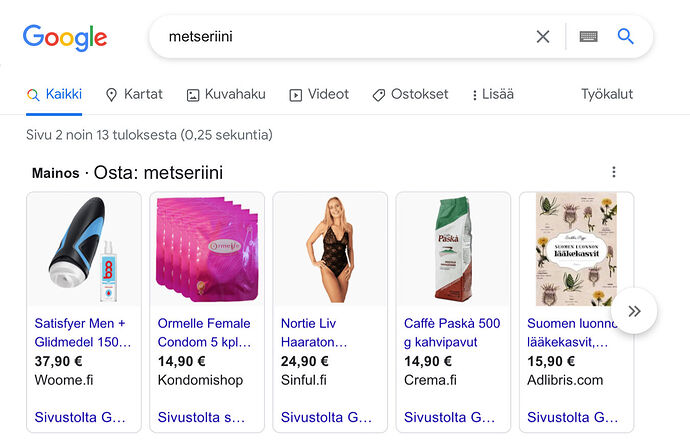Click the lääkekasvit book cover thumbnail

click(x=576, y=249)
